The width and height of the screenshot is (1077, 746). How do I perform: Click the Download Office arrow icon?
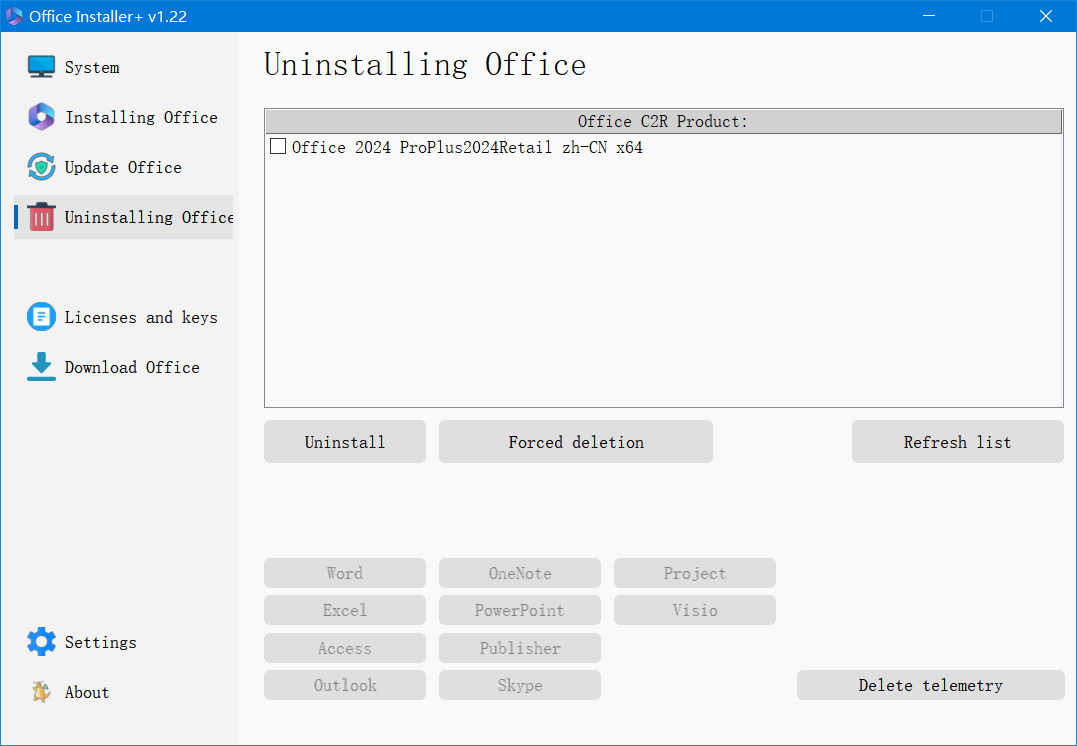(41, 367)
